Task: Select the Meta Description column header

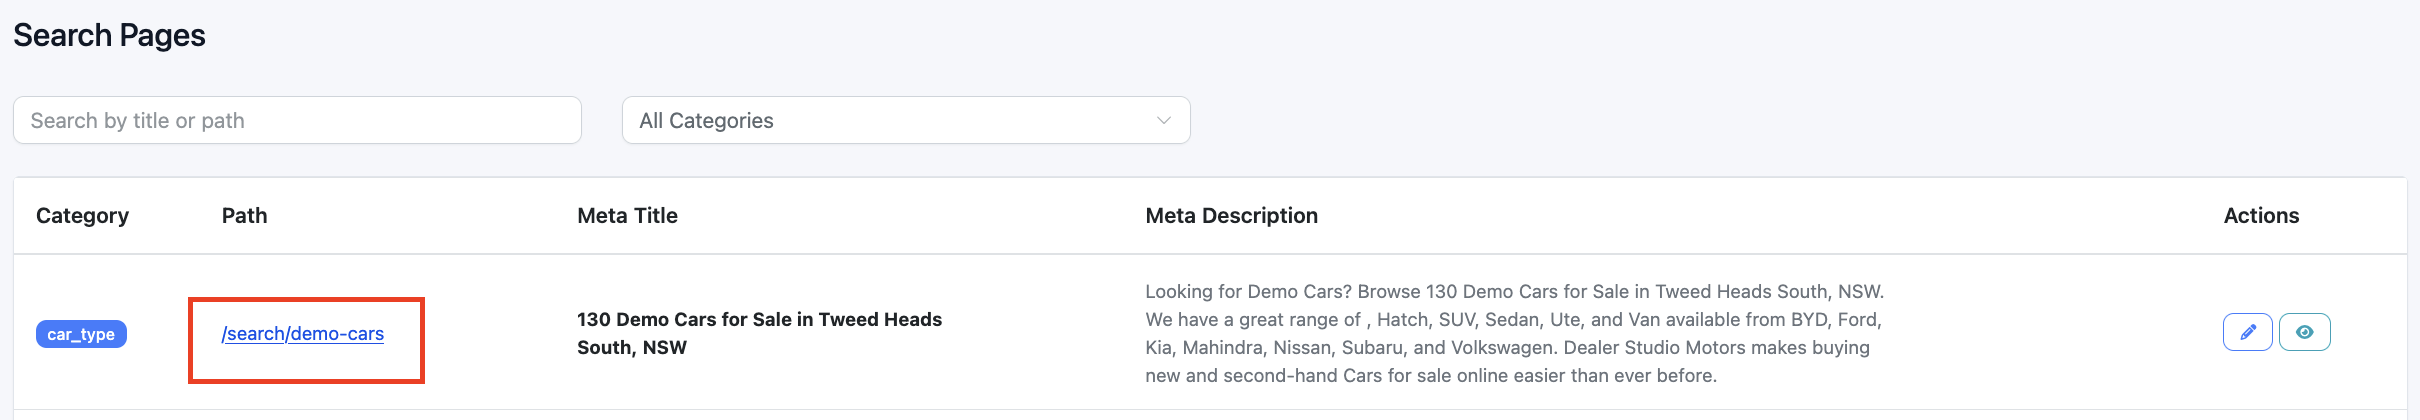Action: [x=1231, y=216]
